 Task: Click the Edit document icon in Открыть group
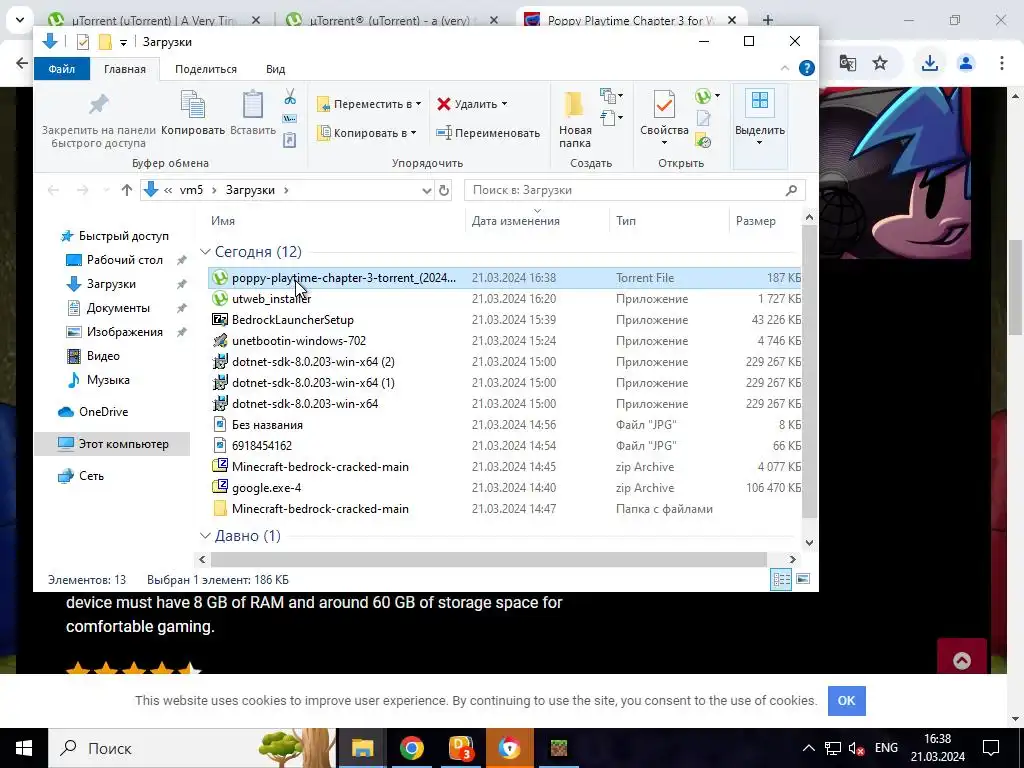pos(703,119)
